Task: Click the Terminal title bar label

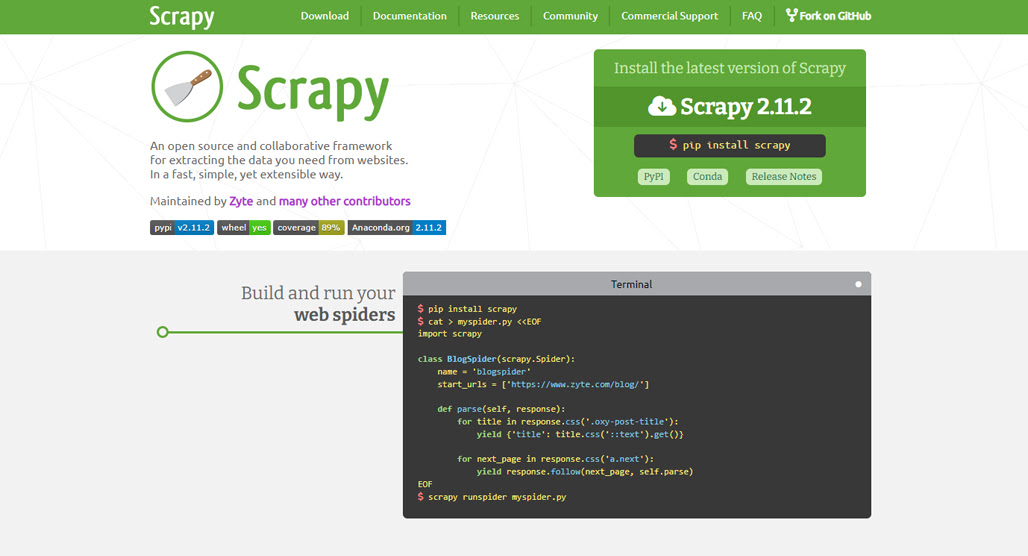Action: (631, 284)
